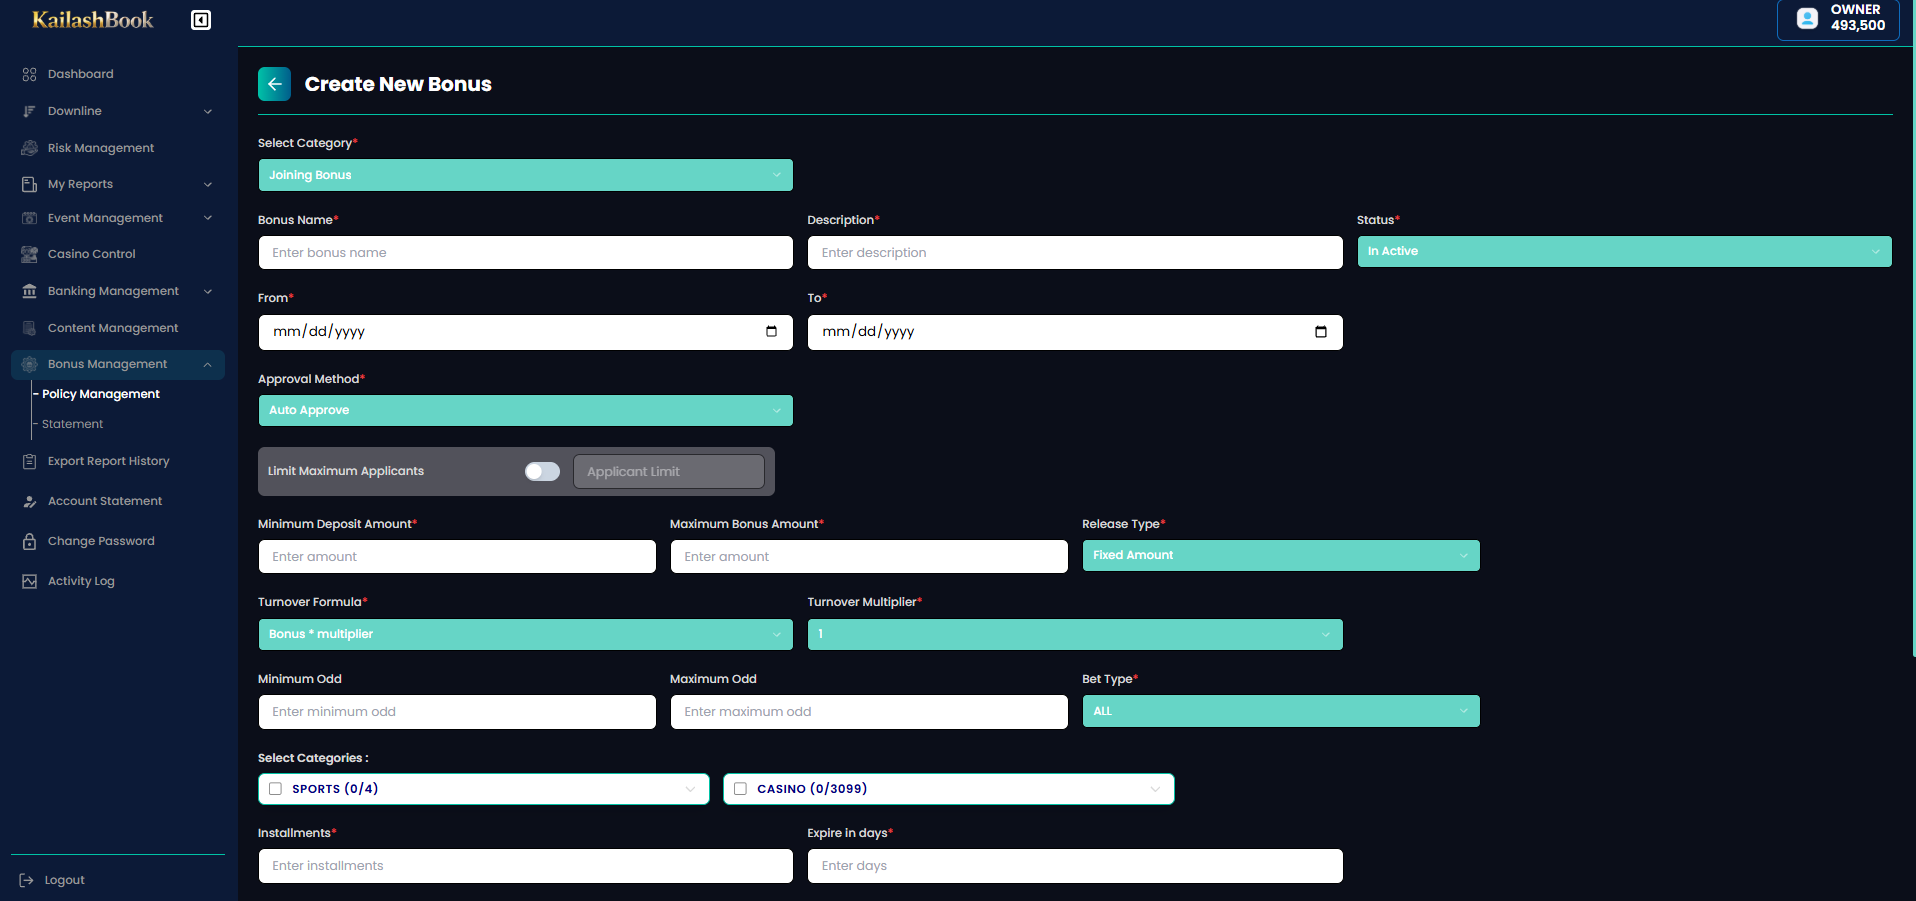Click the back arrow beside Create New Bonus
Image resolution: width=1916 pixels, height=901 pixels.
coord(274,84)
